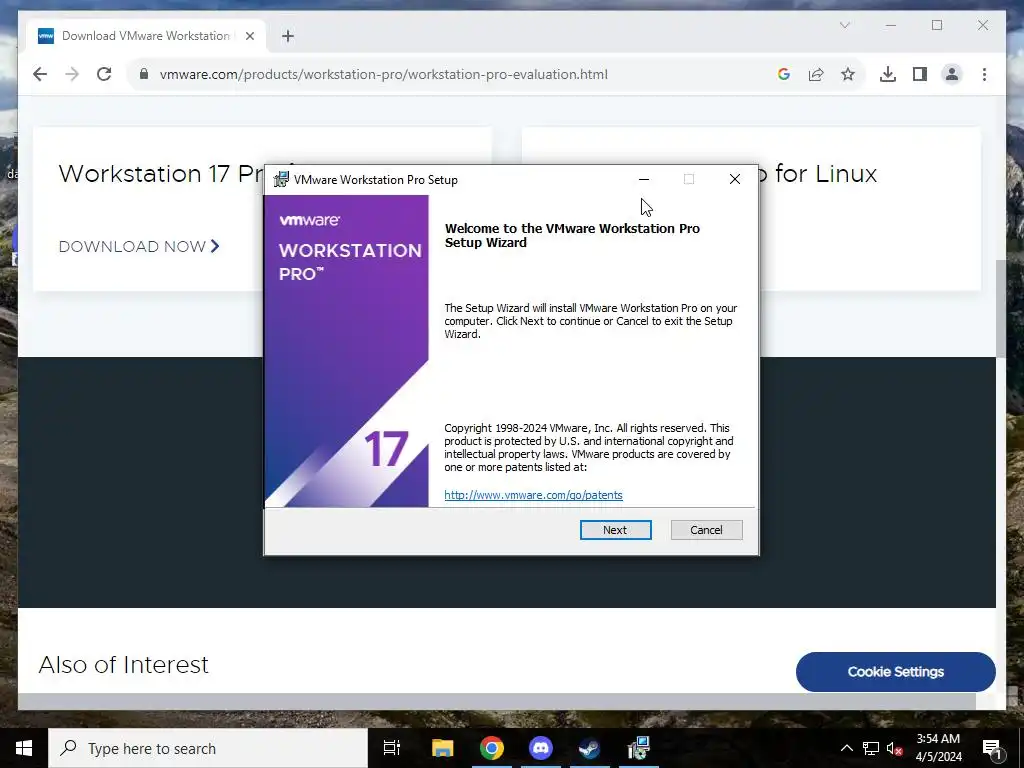This screenshot has width=1024, height=768.
Task: Open the Chrome profile menu
Action: pyautogui.click(x=952, y=74)
